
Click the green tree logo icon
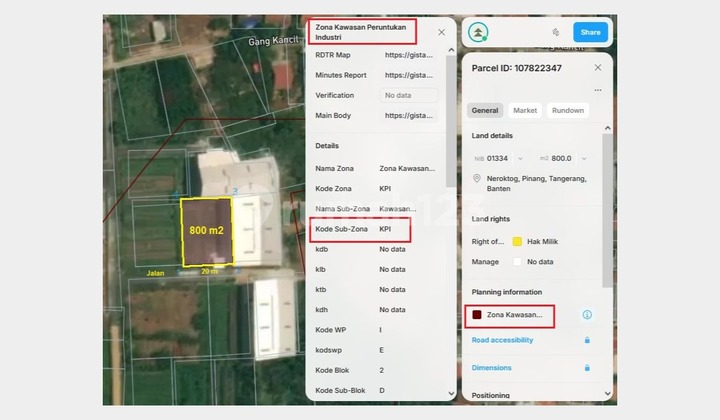click(478, 32)
